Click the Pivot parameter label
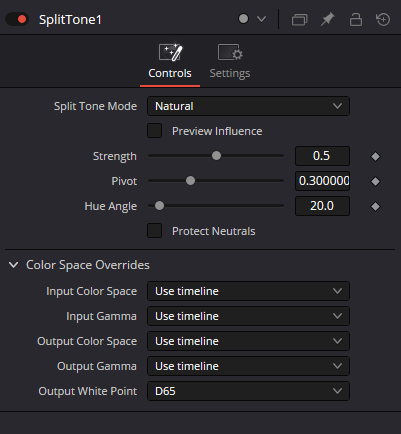401x434 pixels. click(124, 181)
